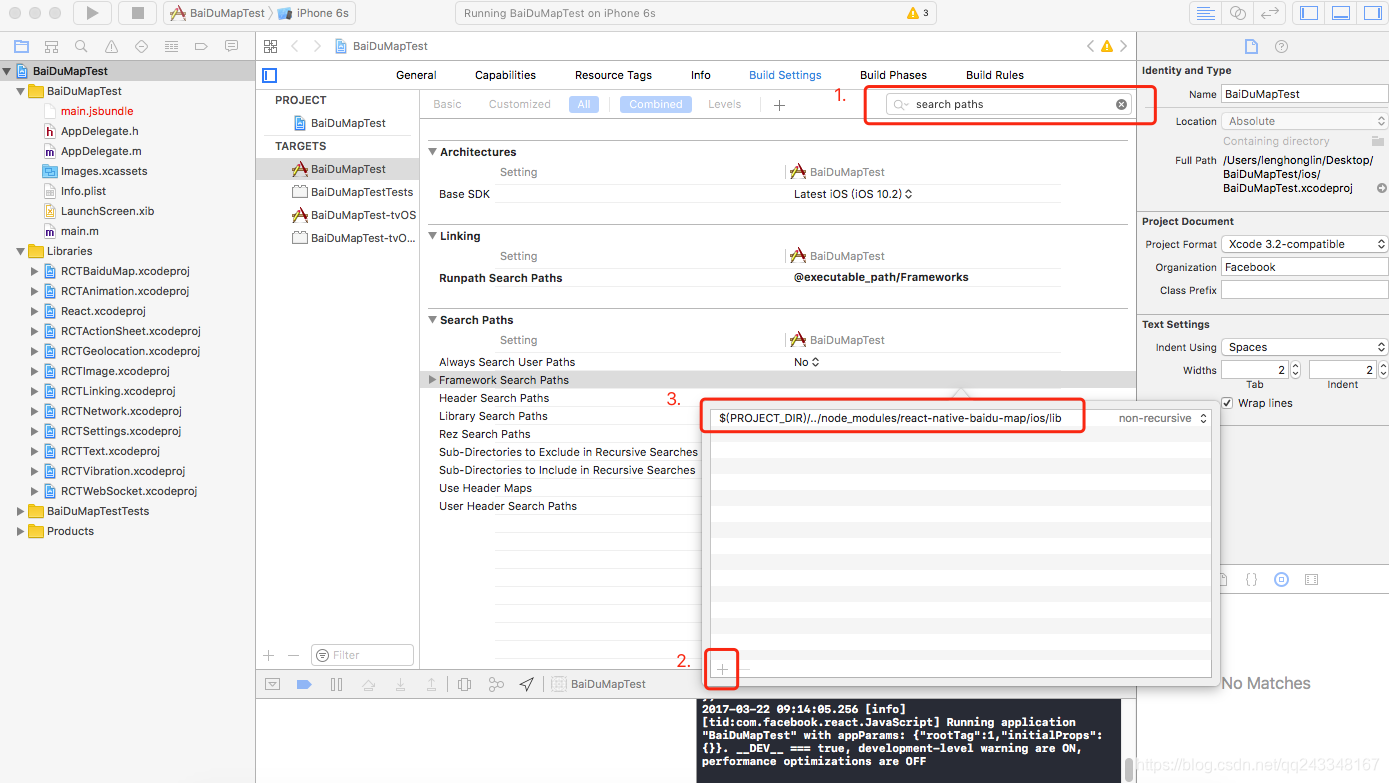Toggle the Navigator panel visibility
Image resolution: width=1389 pixels, height=783 pixels.
(x=1306, y=13)
